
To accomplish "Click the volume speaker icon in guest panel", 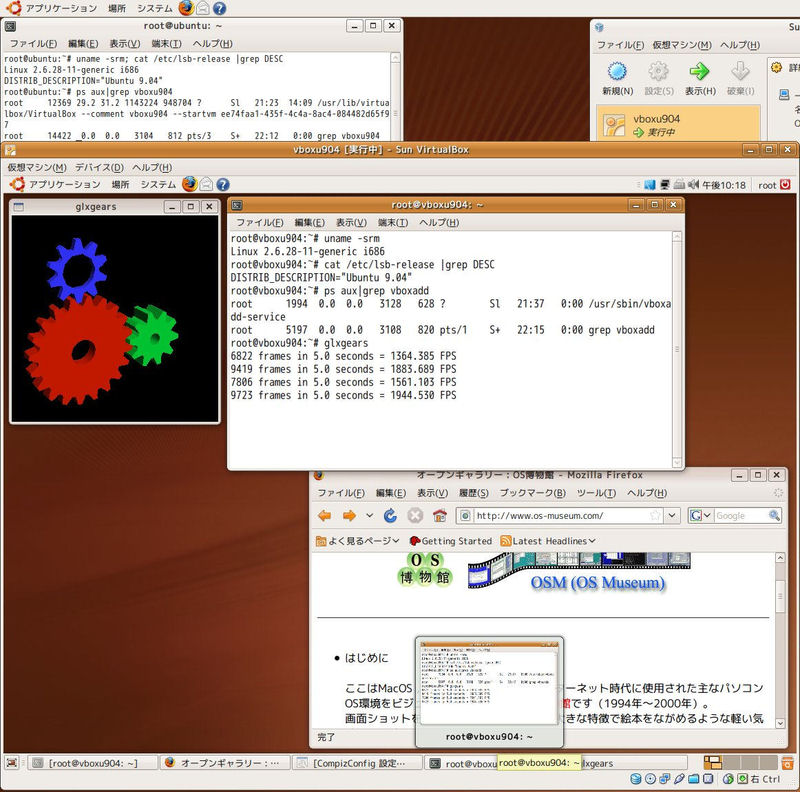I will tap(693, 185).
